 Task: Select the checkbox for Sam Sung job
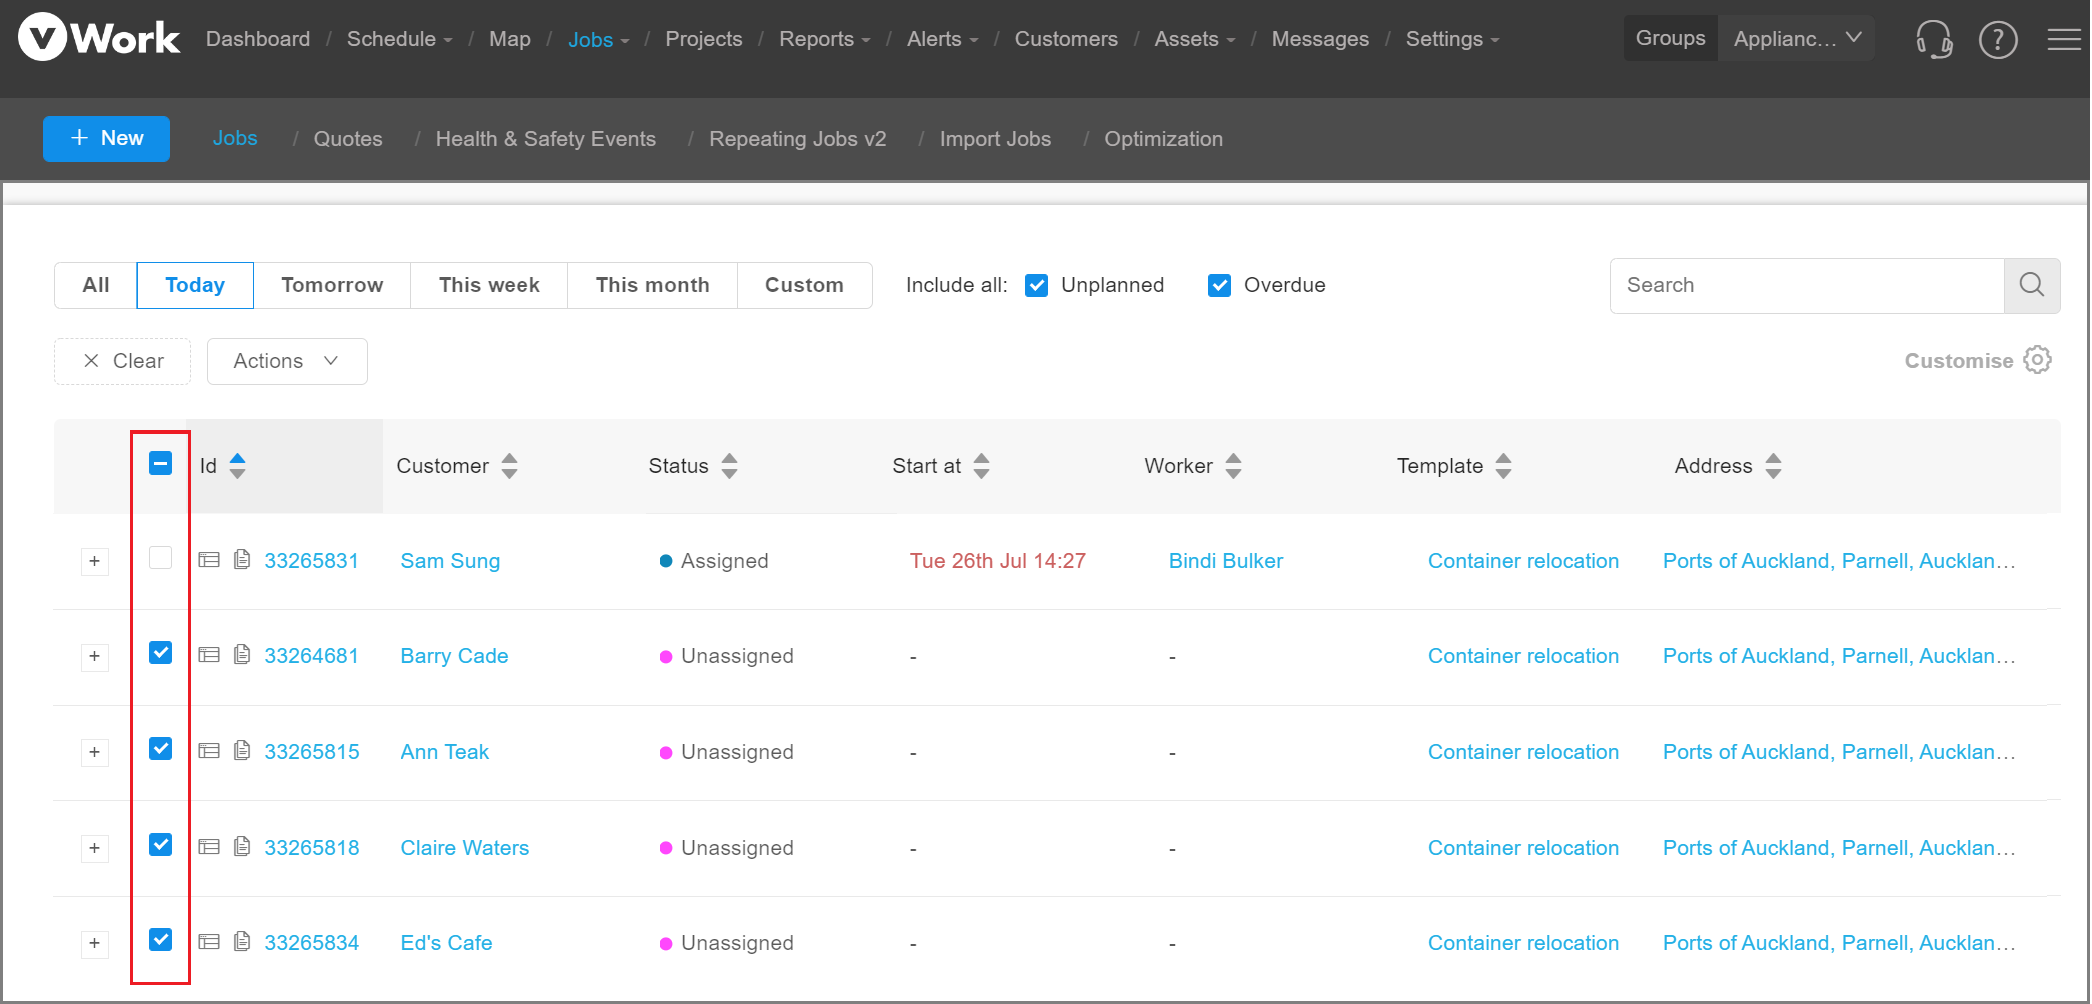(160, 558)
